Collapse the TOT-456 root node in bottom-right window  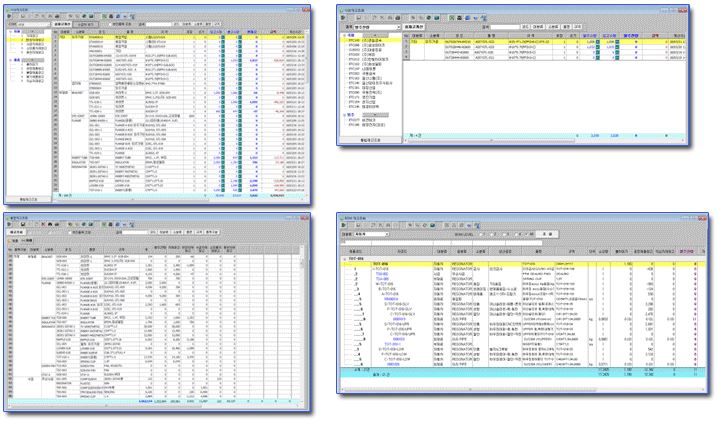click(343, 258)
